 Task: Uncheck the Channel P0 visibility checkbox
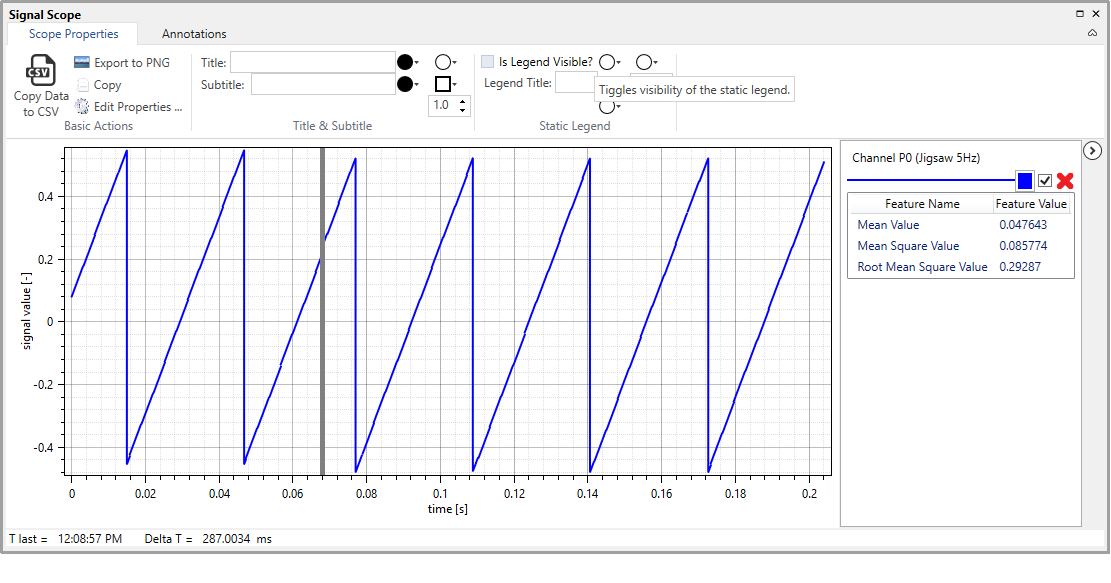1045,181
